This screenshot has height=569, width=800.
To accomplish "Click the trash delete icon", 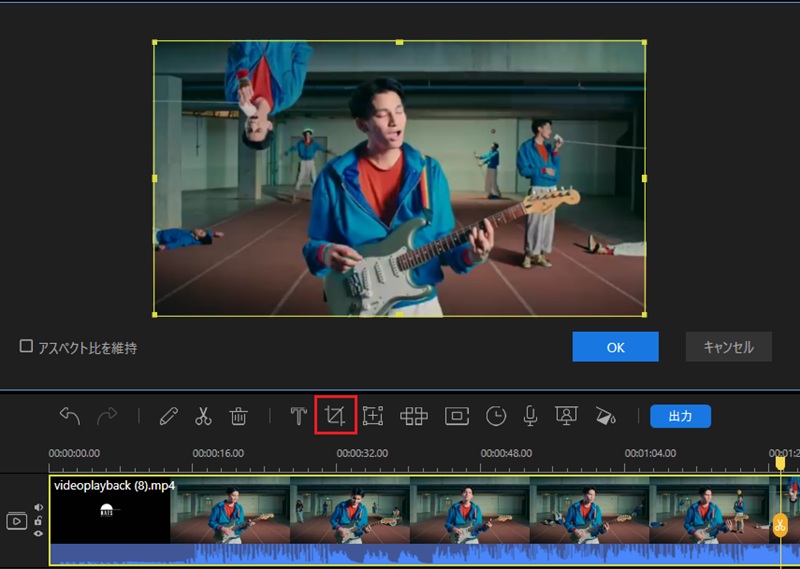I will (x=238, y=416).
